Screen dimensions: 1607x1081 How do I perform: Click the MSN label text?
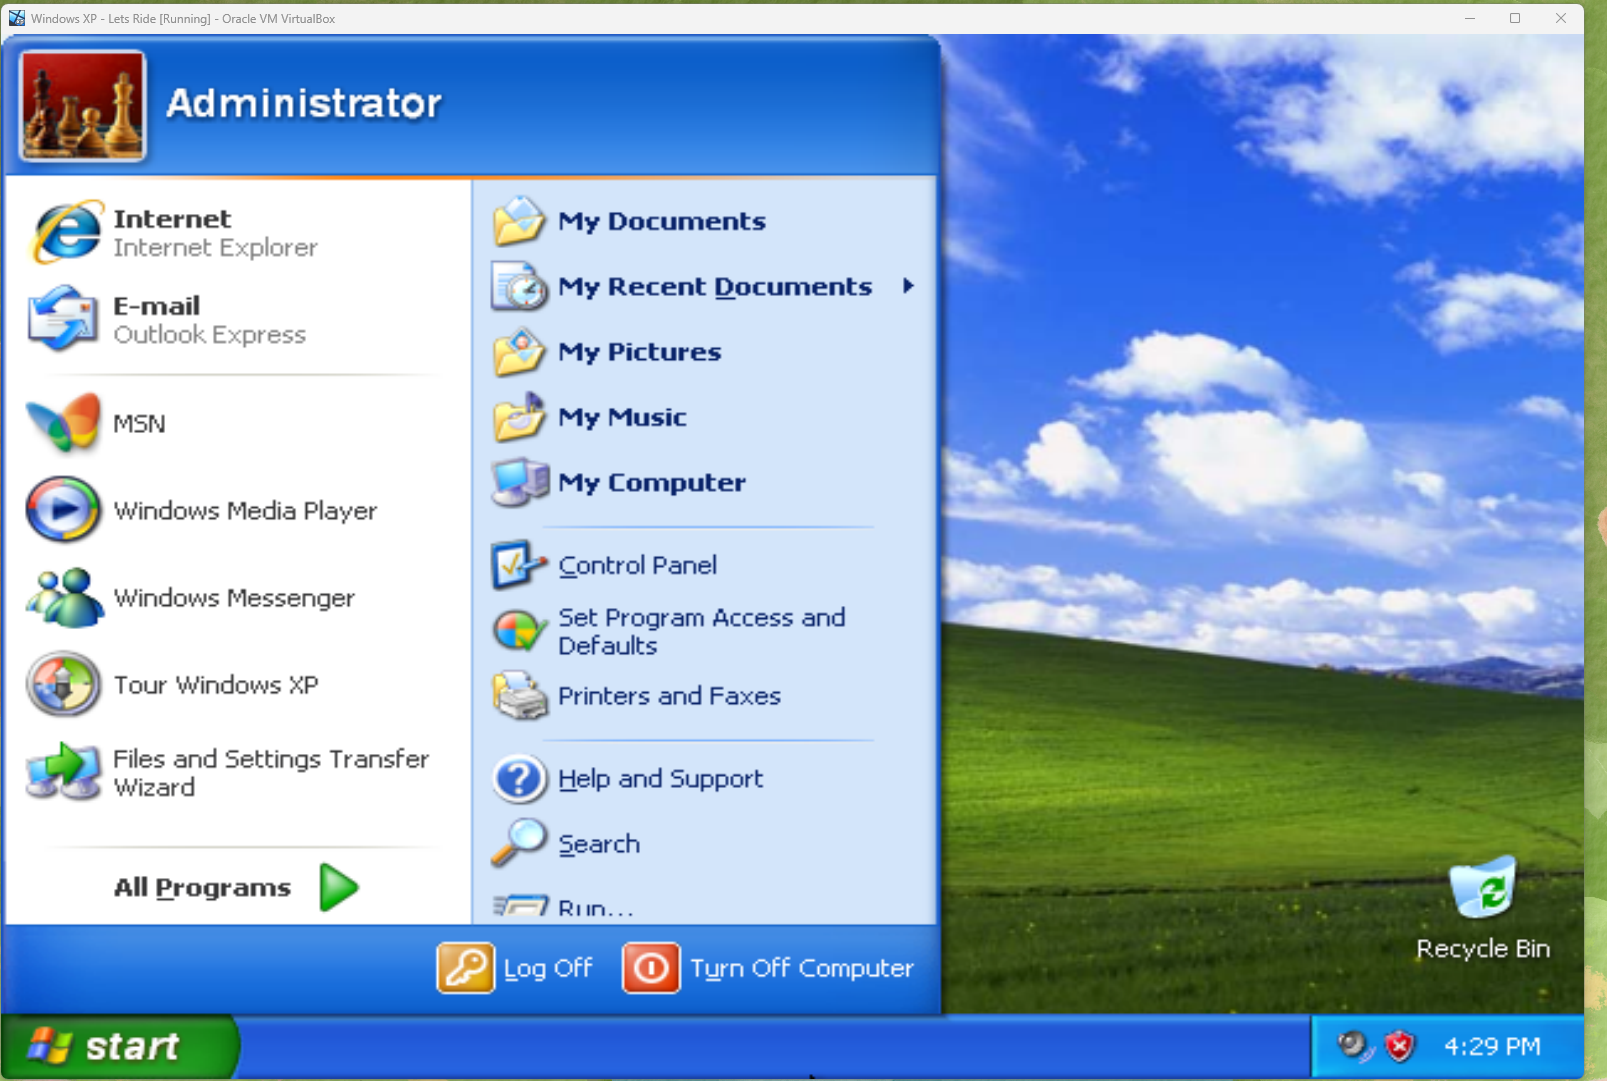(139, 424)
